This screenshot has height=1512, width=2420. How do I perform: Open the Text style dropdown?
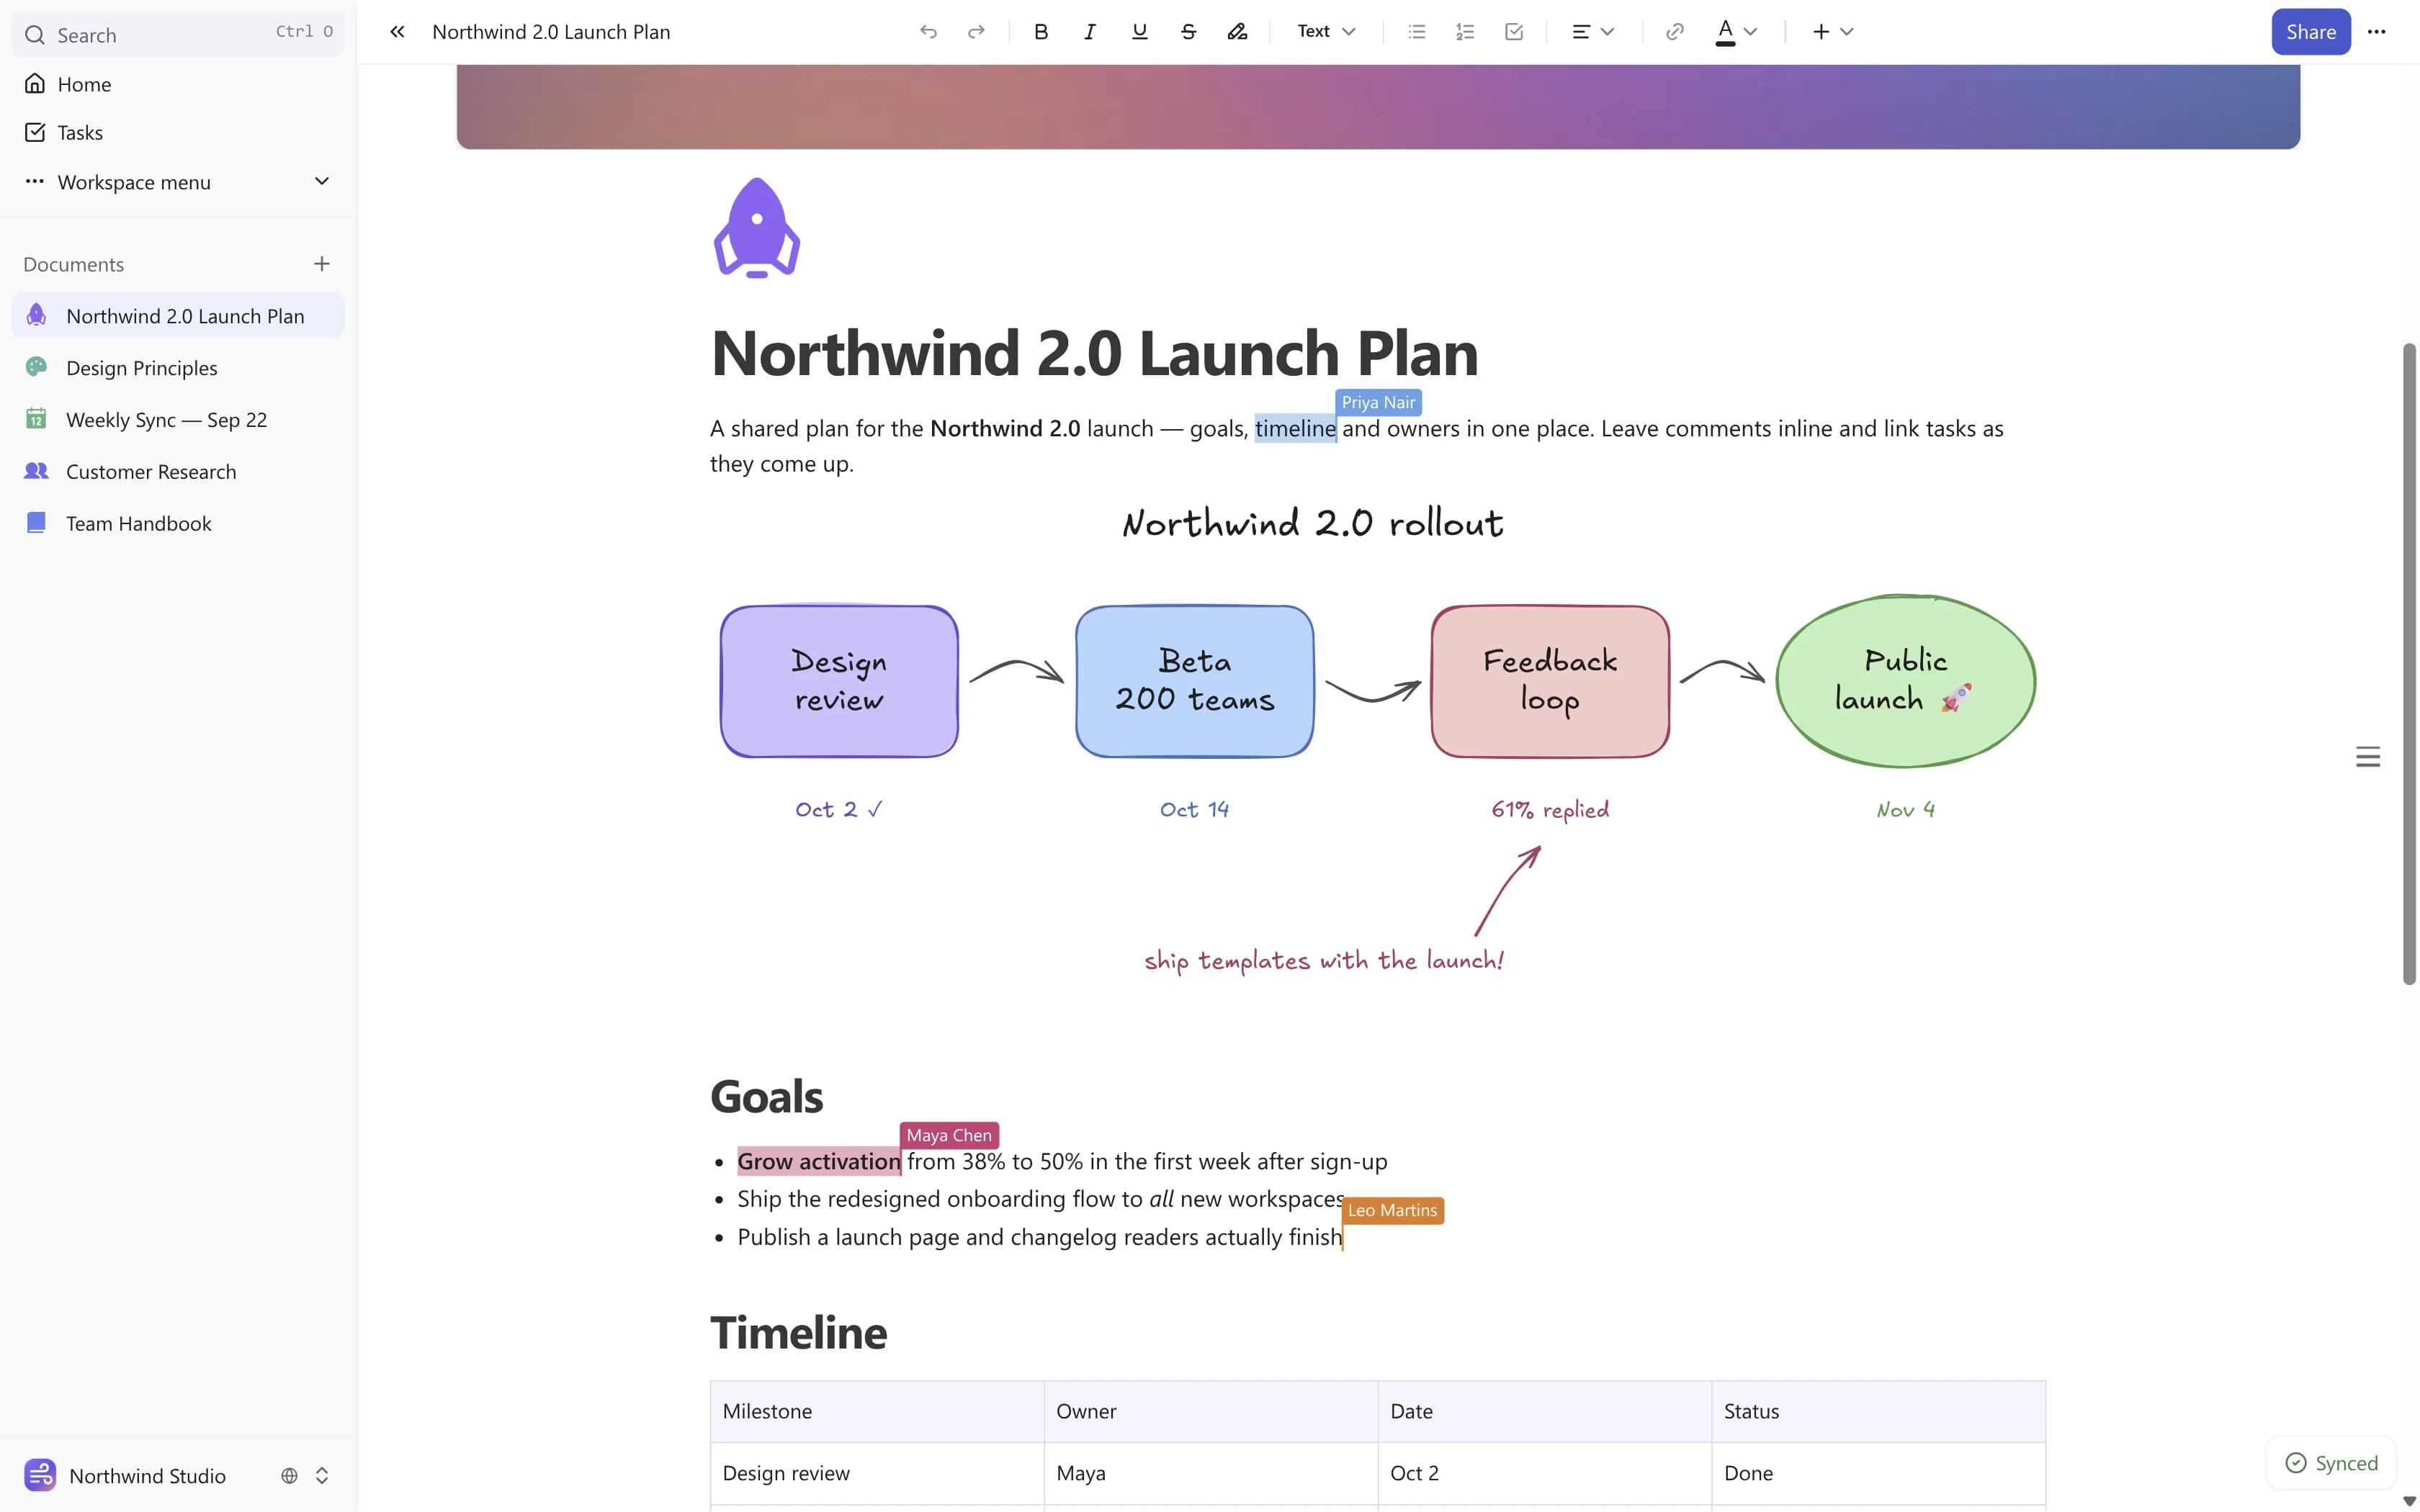(1326, 32)
